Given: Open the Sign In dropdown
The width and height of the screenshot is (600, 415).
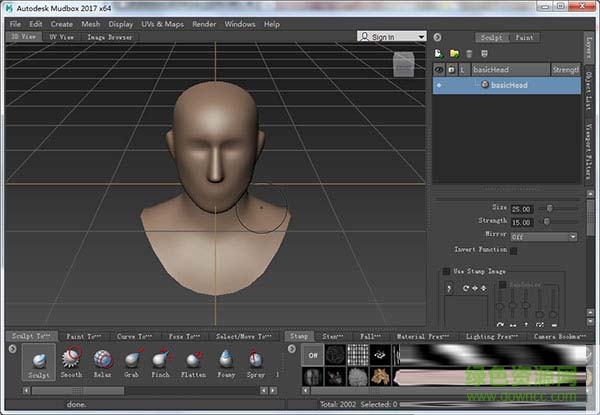Looking at the screenshot, I should [391, 37].
